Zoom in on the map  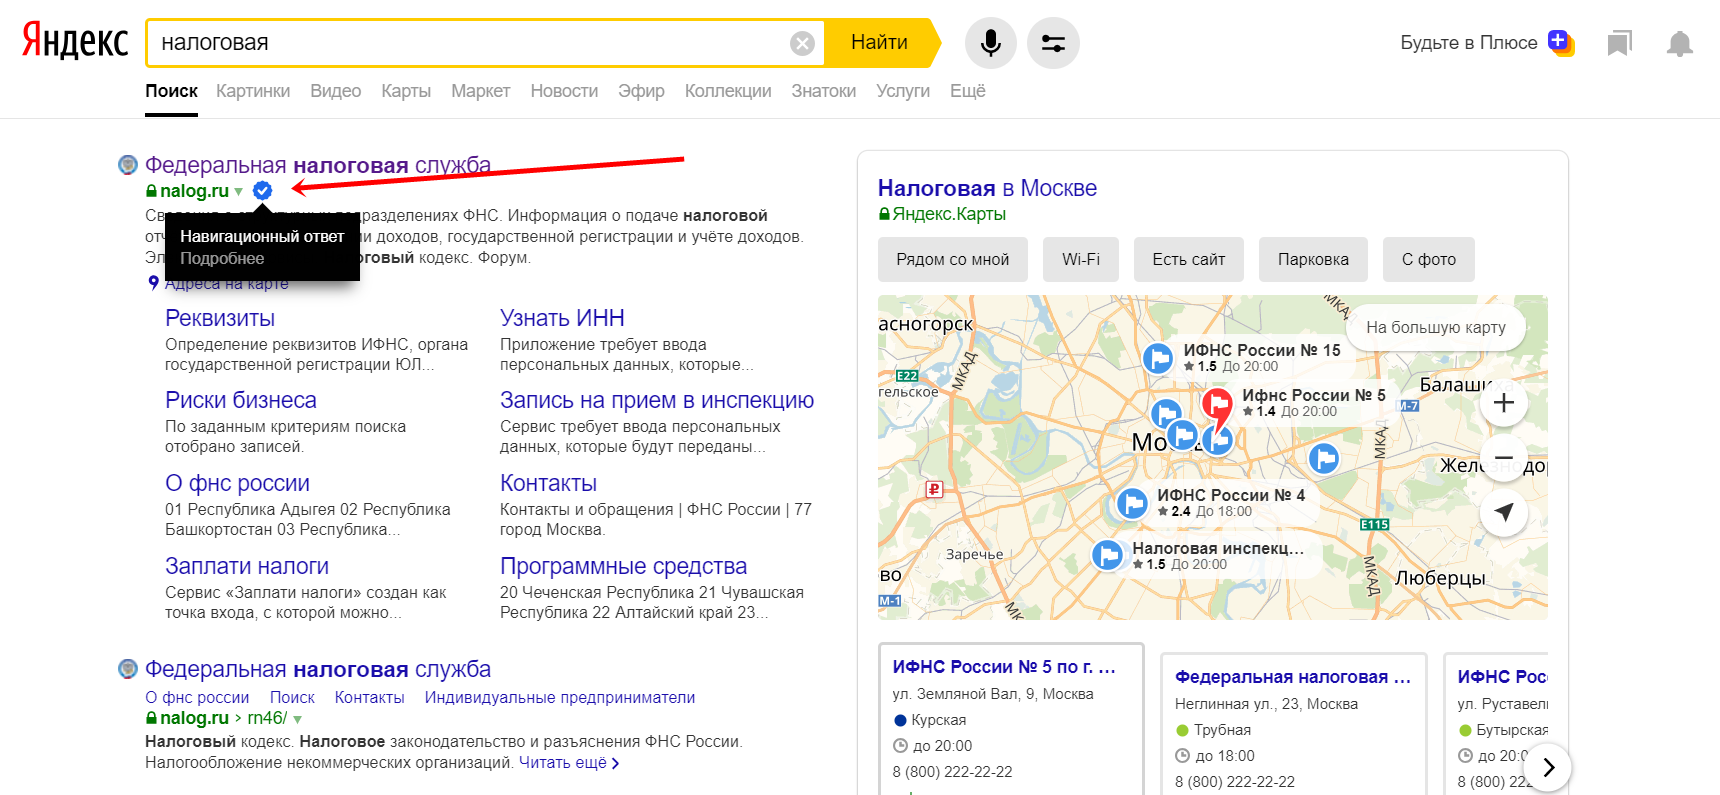[1503, 403]
